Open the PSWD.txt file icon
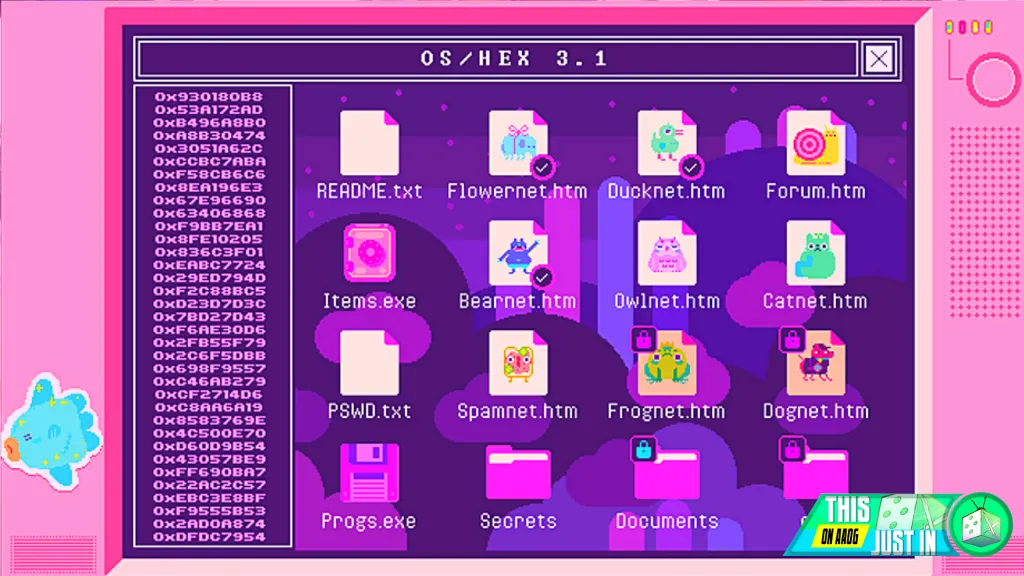This screenshot has width=1024, height=576. coord(369,362)
